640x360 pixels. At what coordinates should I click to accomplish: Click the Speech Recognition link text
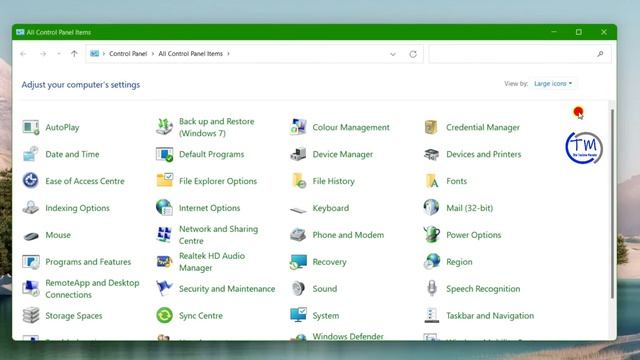point(483,289)
